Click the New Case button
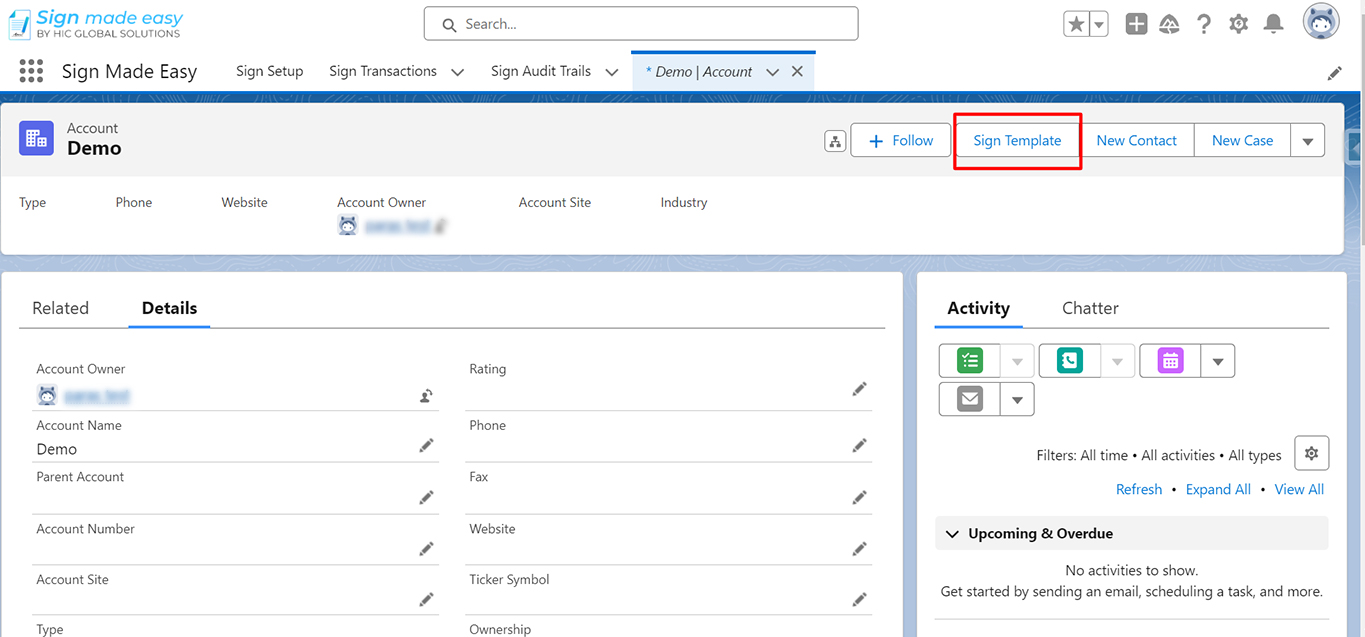The image size is (1365, 637). [x=1242, y=141]
